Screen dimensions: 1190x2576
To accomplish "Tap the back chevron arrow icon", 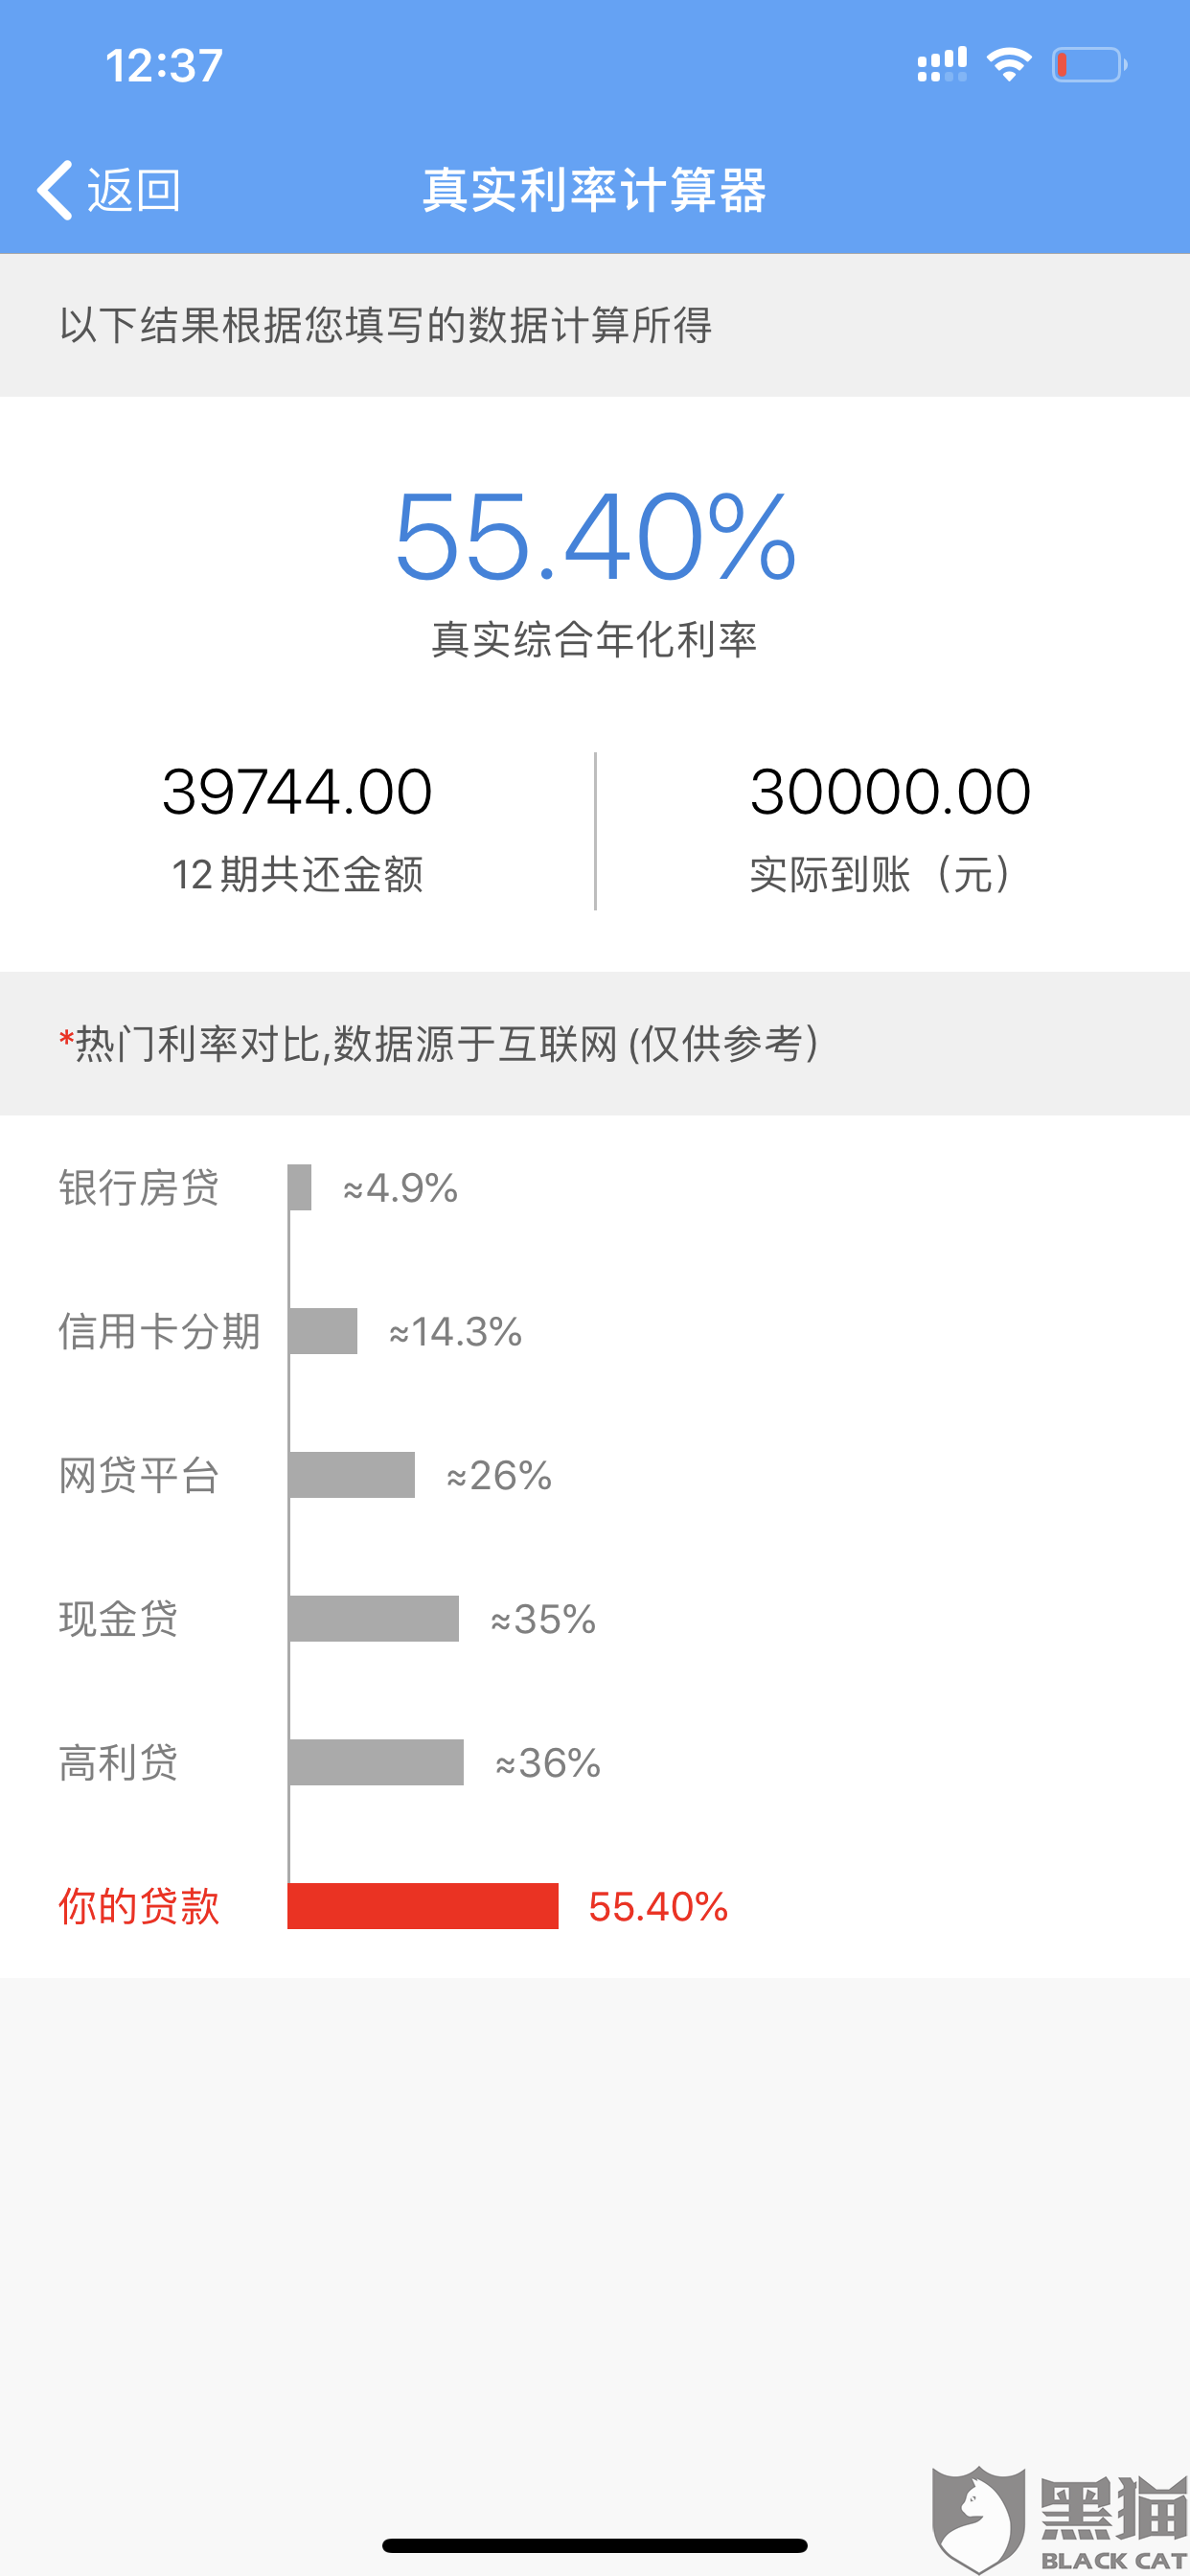I will (x=55, y=190).
